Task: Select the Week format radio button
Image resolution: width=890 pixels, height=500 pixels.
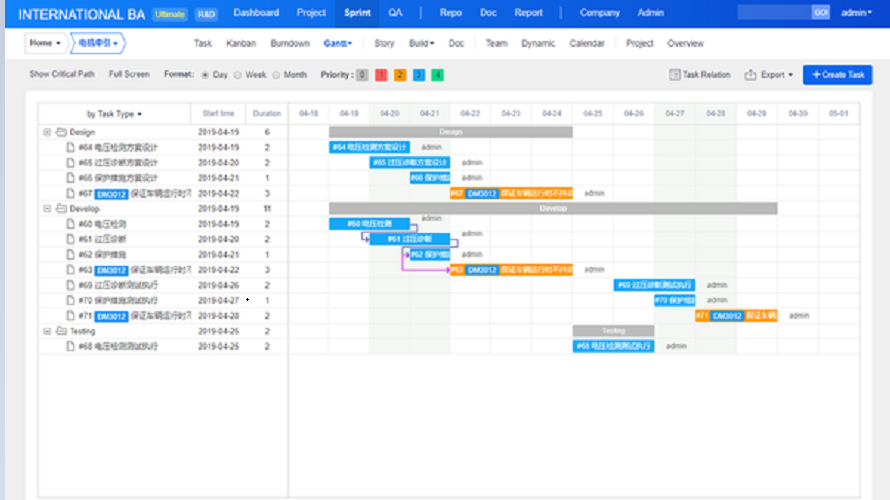Action: click(x=237, y=75)
